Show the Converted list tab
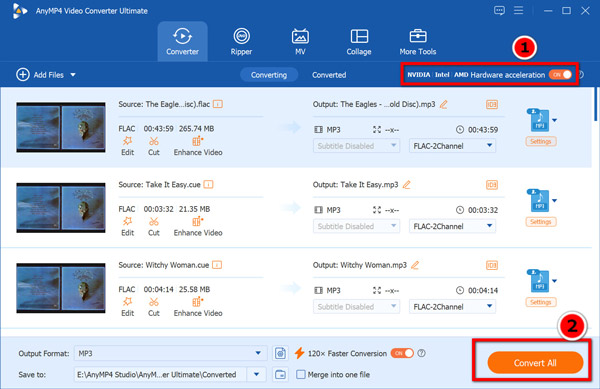The image size is (600, 389). pyautogui.click(x=329, y=75)
